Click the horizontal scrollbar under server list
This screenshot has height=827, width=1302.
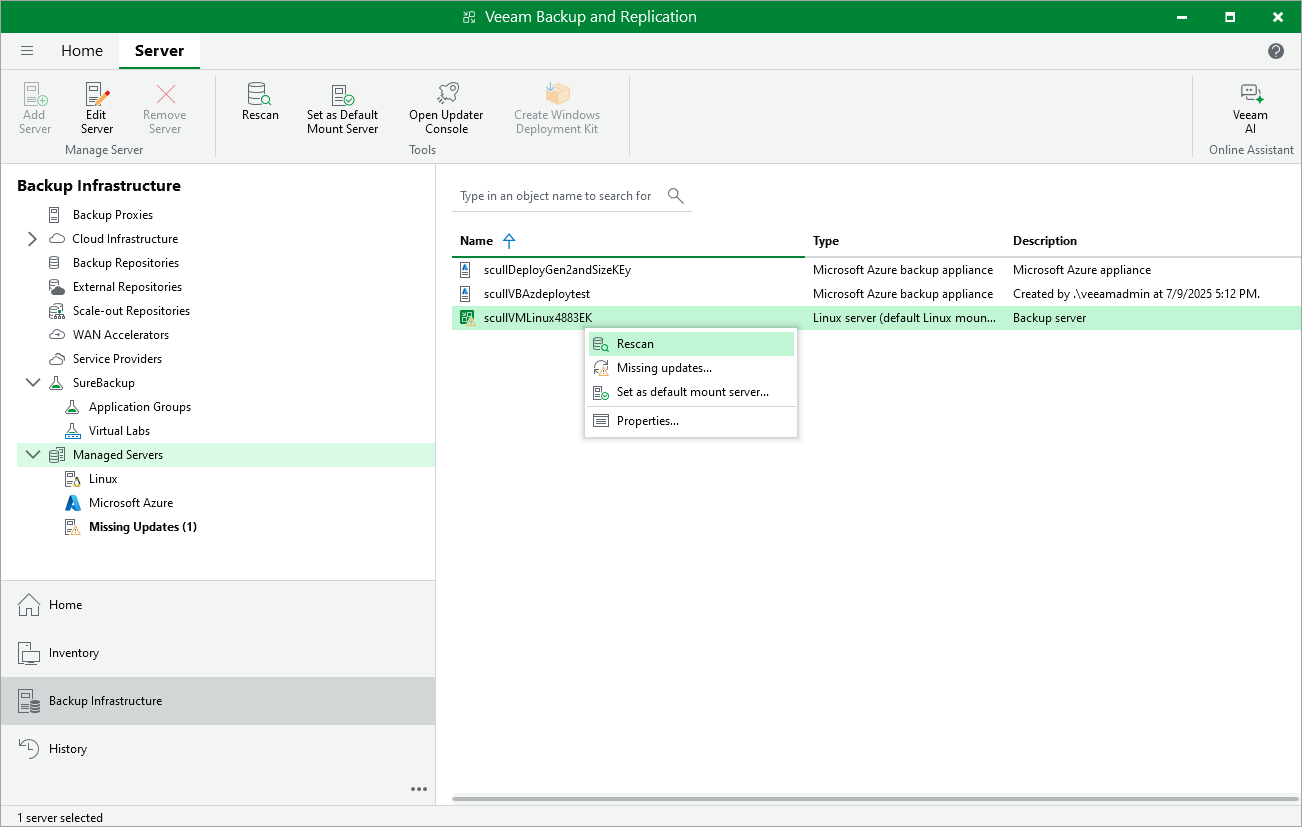pyautogui.click(x=876, y=799)
